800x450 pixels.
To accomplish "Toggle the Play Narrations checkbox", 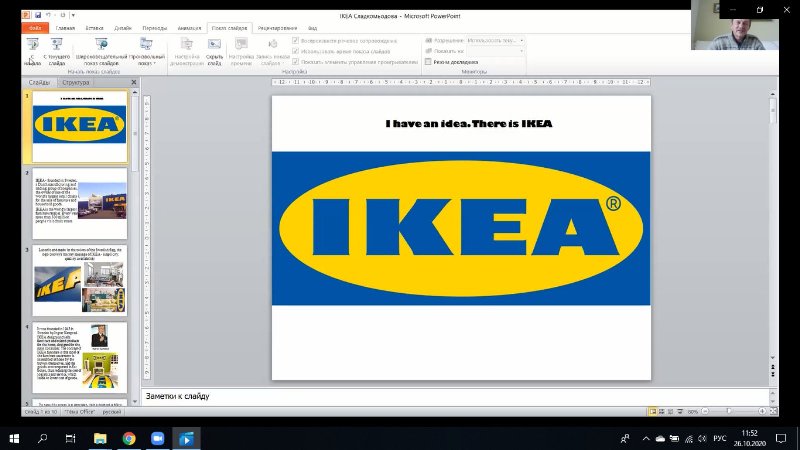I will pos(295,40).
